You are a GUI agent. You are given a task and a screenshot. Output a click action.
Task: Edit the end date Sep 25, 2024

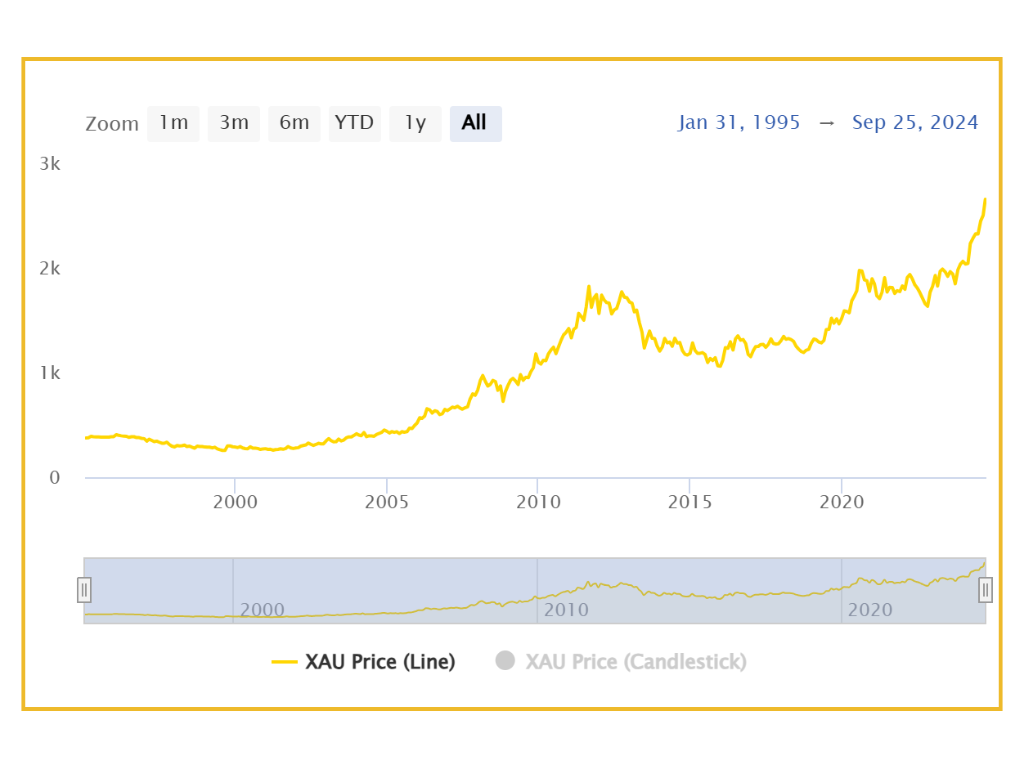[x=915, y=123]
